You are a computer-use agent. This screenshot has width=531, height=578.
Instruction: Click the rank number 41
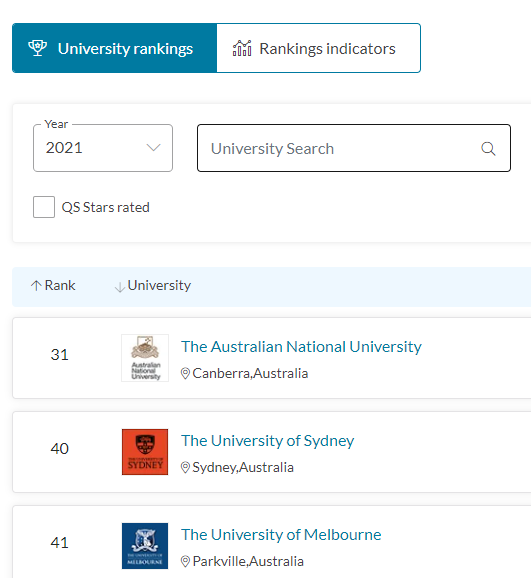coord(59,543)
